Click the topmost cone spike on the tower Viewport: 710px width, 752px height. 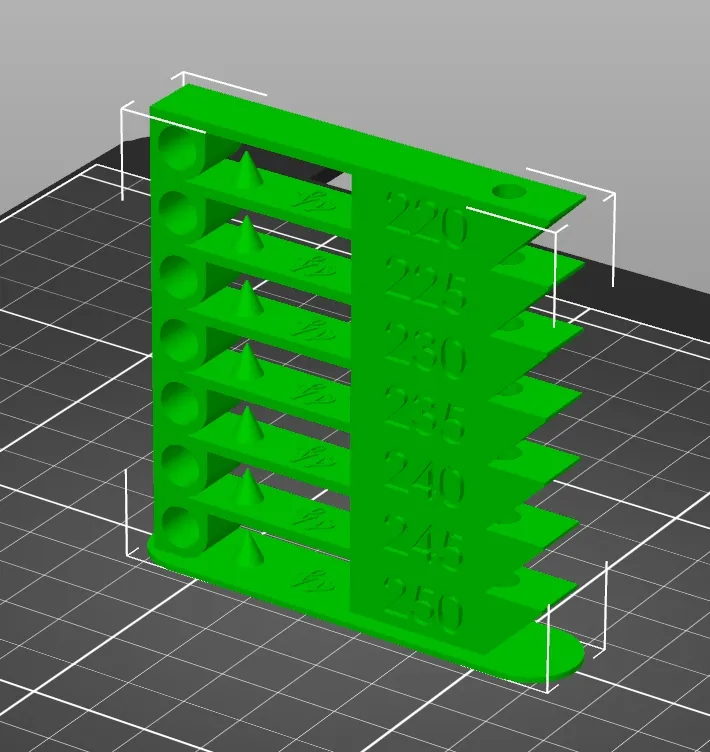(249, 169)
